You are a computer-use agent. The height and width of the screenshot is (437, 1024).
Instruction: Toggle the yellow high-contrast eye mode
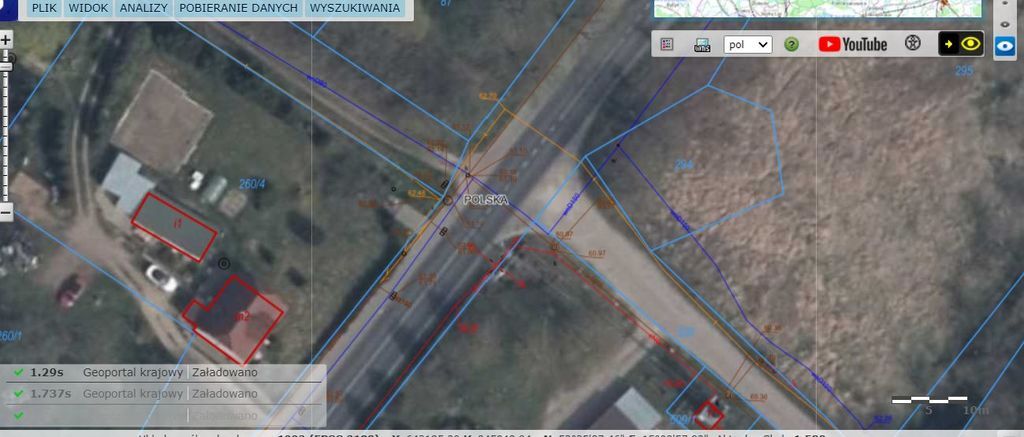click(x=962, y=44)
